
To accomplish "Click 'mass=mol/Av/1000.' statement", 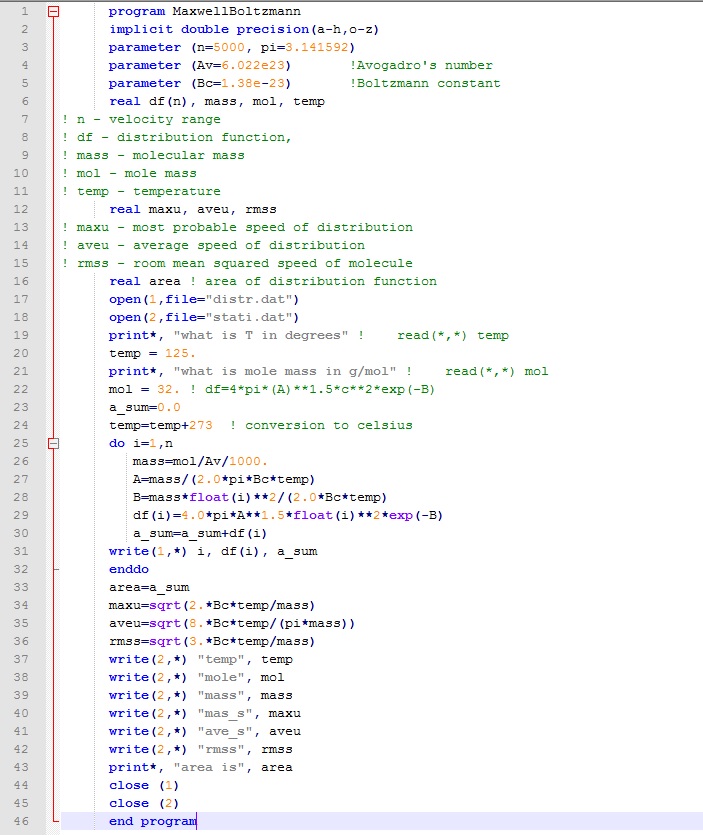I will (x=200, y=461).
